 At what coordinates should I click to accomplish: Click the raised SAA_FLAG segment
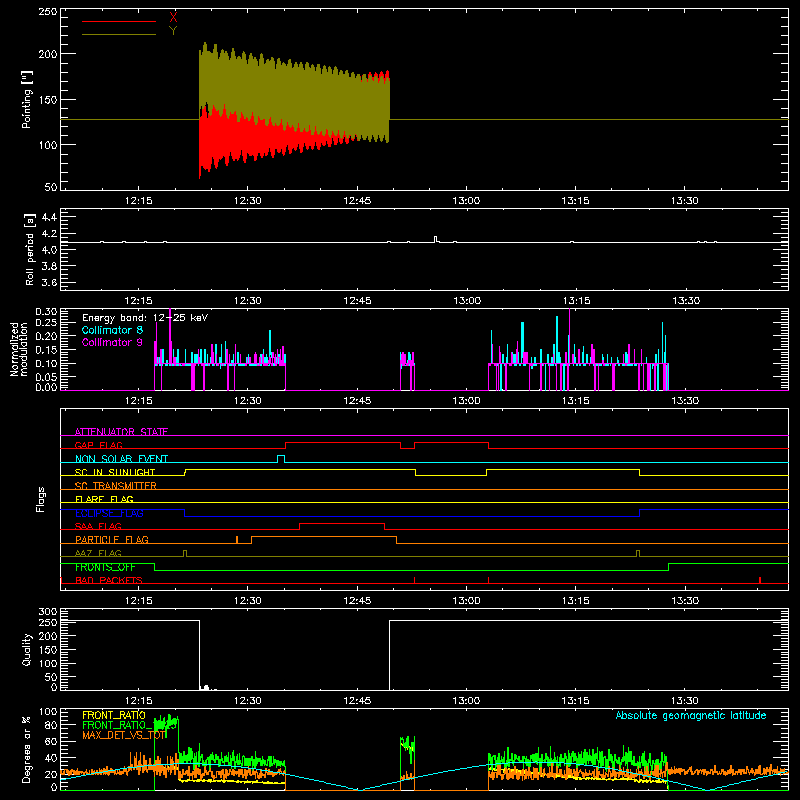click(x=342, y=524)
